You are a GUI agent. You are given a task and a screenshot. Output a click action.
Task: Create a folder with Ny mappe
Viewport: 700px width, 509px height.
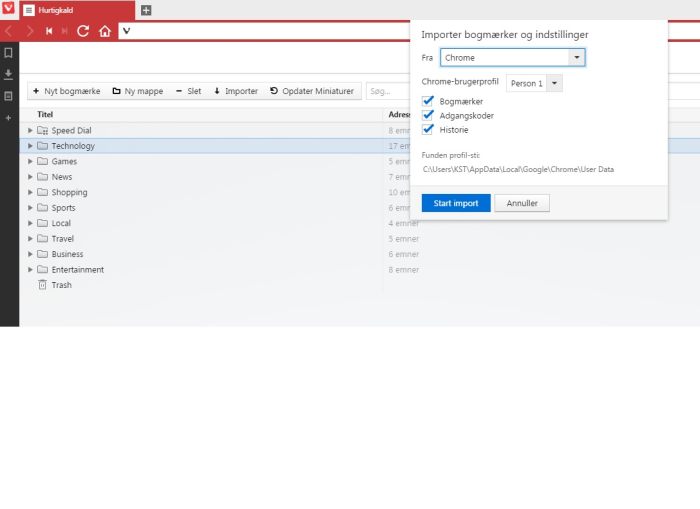pyautogui.click(x=138, y=91)
